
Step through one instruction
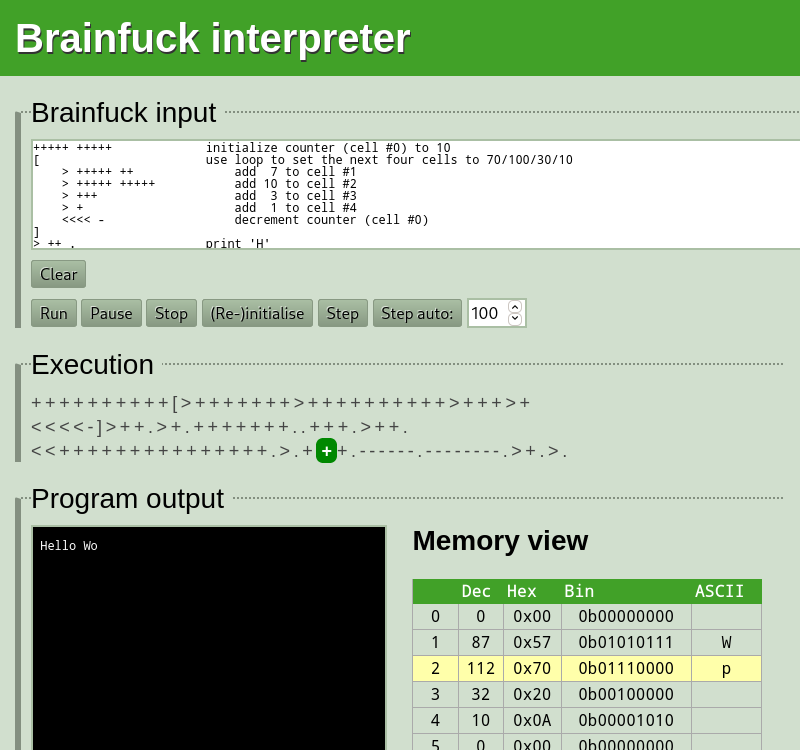coord(342,312)
